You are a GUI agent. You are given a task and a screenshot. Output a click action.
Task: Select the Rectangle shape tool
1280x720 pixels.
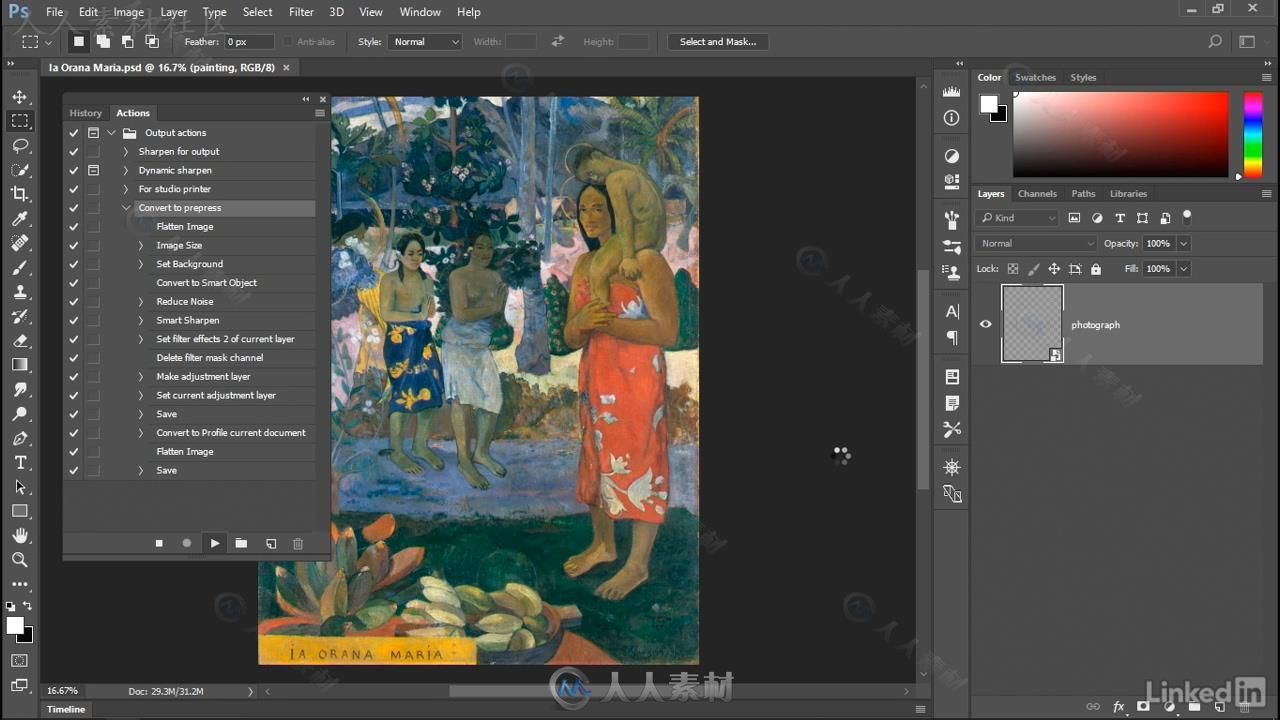pos(19,511)
